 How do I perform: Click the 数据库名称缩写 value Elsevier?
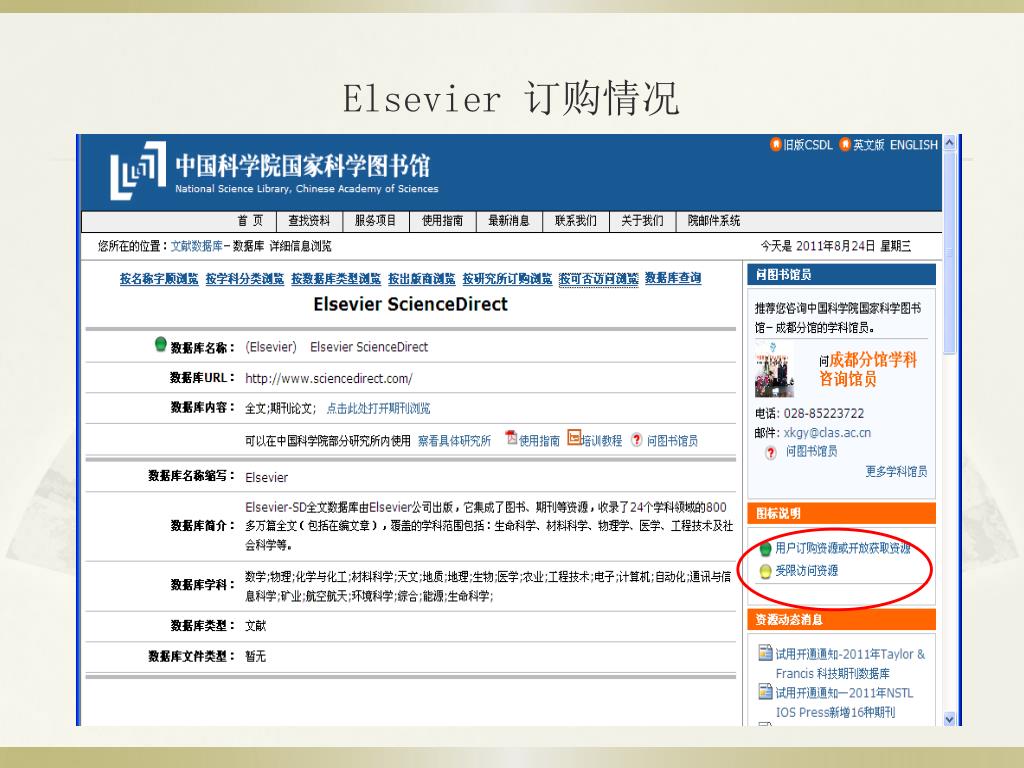[x=266, y=477]
